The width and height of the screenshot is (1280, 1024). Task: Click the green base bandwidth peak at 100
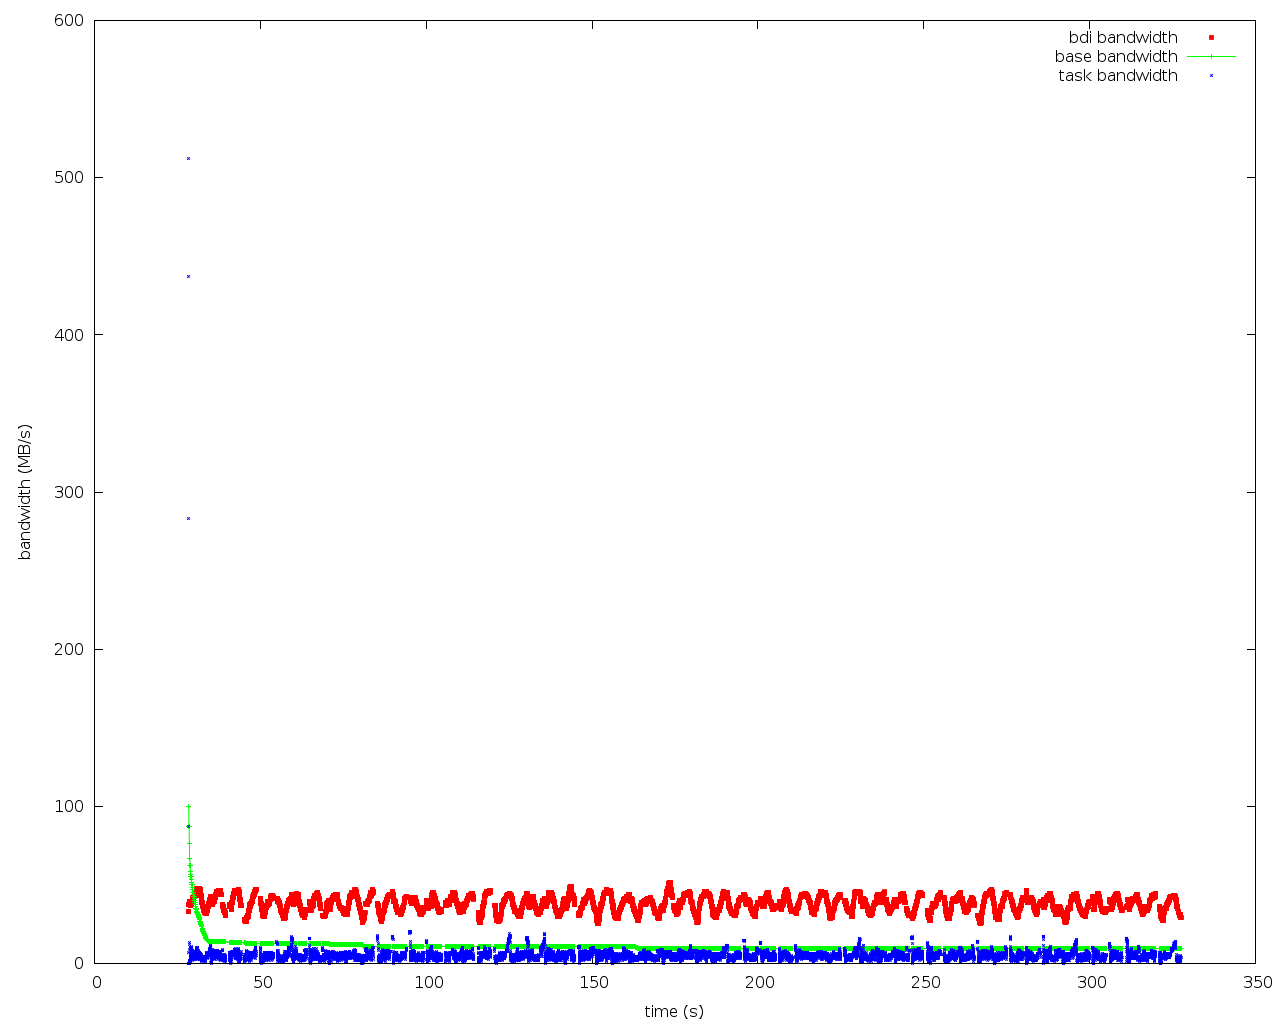pyautogui.click(x=188, y=806)
